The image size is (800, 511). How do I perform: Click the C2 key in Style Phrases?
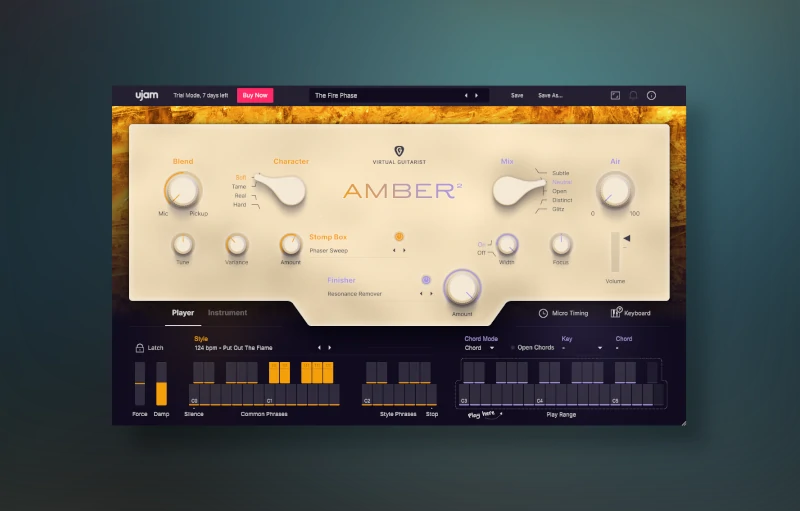[x=367, y=395]
